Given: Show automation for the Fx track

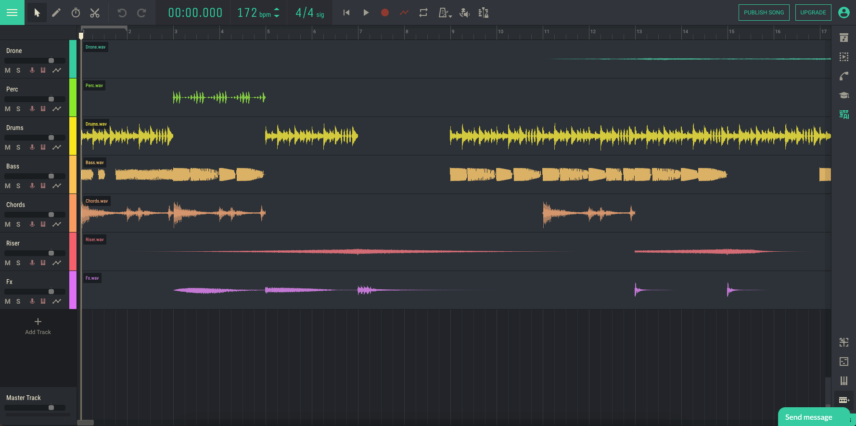Looking at the screenshot, I should point(57,301).
